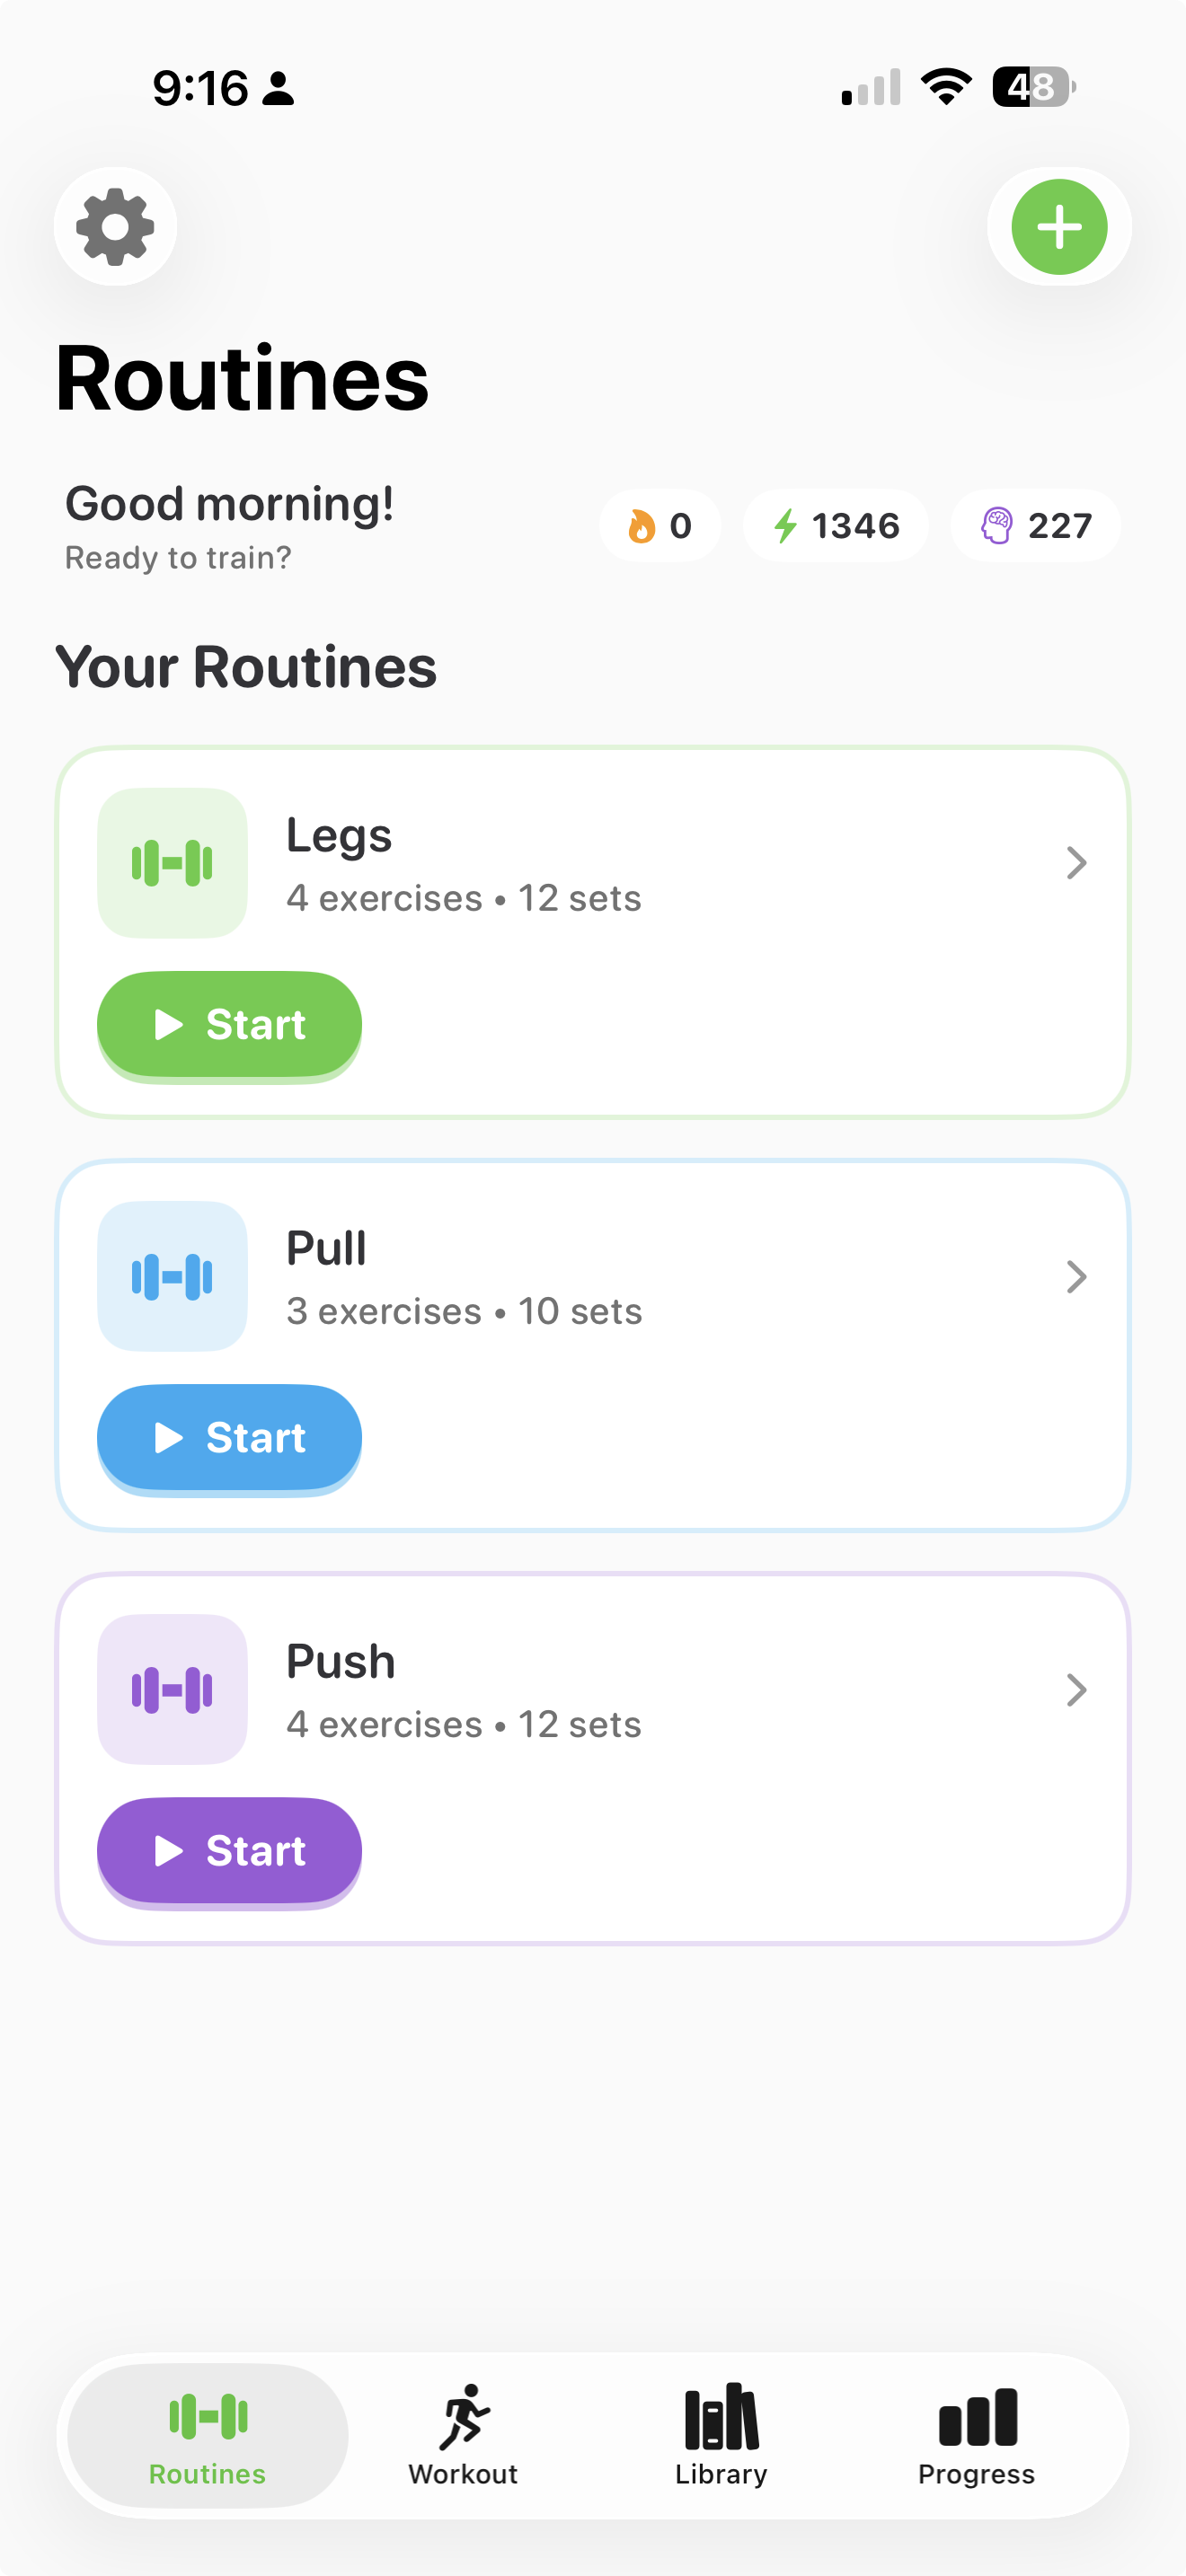Start the Pull routine

click(229, 1437)
